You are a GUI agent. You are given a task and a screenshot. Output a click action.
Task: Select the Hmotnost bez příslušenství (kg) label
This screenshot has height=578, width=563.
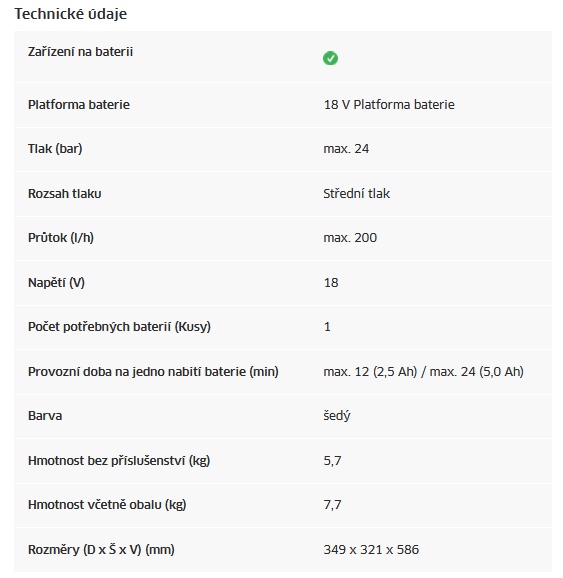point(119,461)
